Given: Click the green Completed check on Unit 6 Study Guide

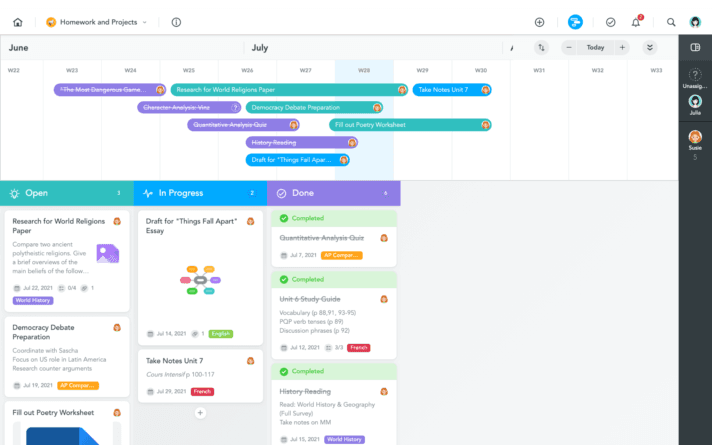Looking at the screenshot, I should (x=284, y=280).
